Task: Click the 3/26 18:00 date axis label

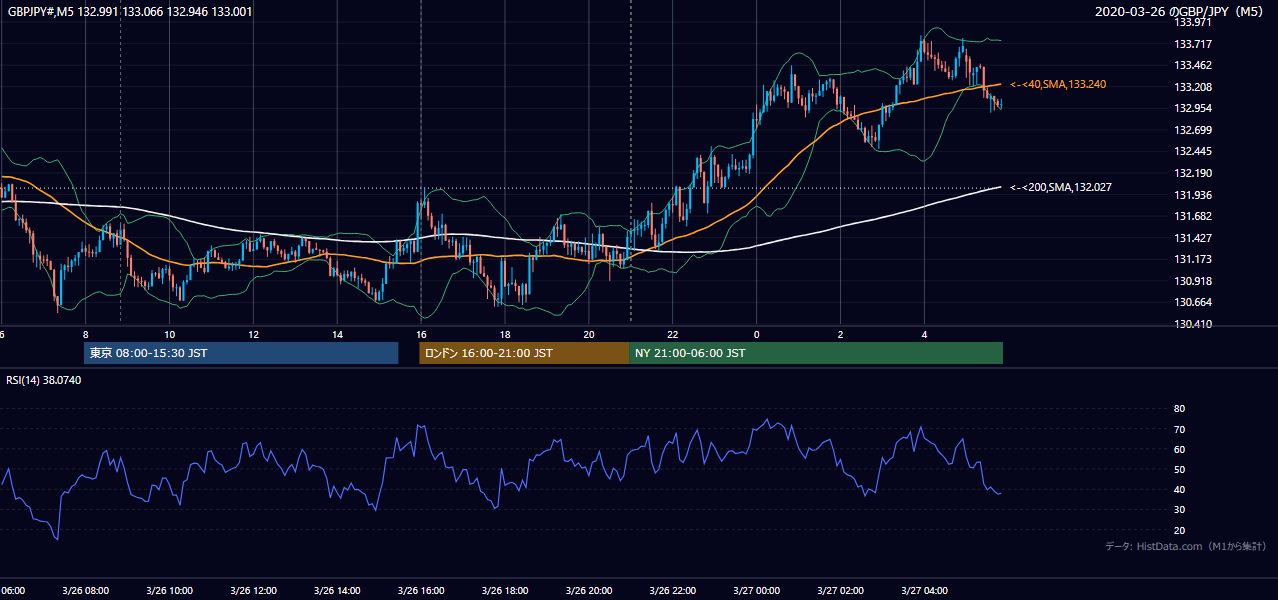Action: 505,591
